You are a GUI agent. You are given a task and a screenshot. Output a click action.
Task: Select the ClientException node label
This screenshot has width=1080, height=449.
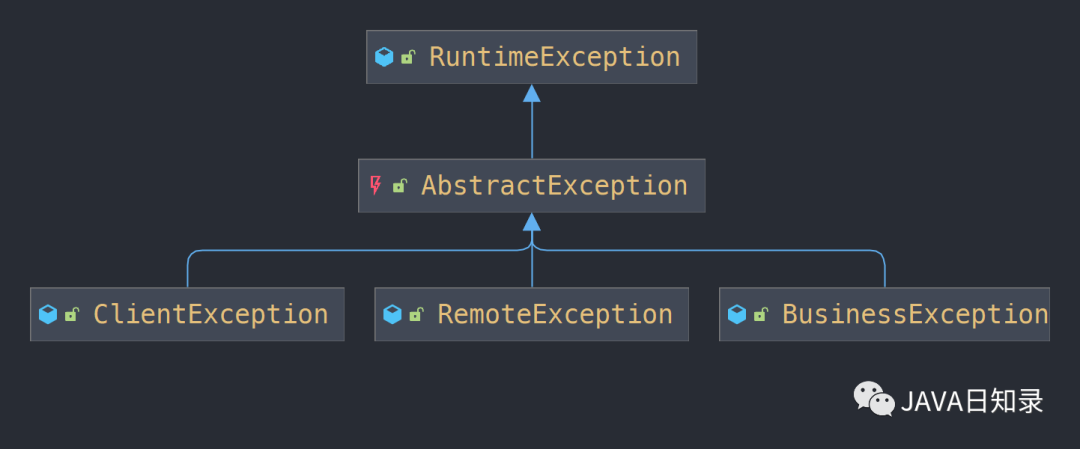click(x=211, y=314)
